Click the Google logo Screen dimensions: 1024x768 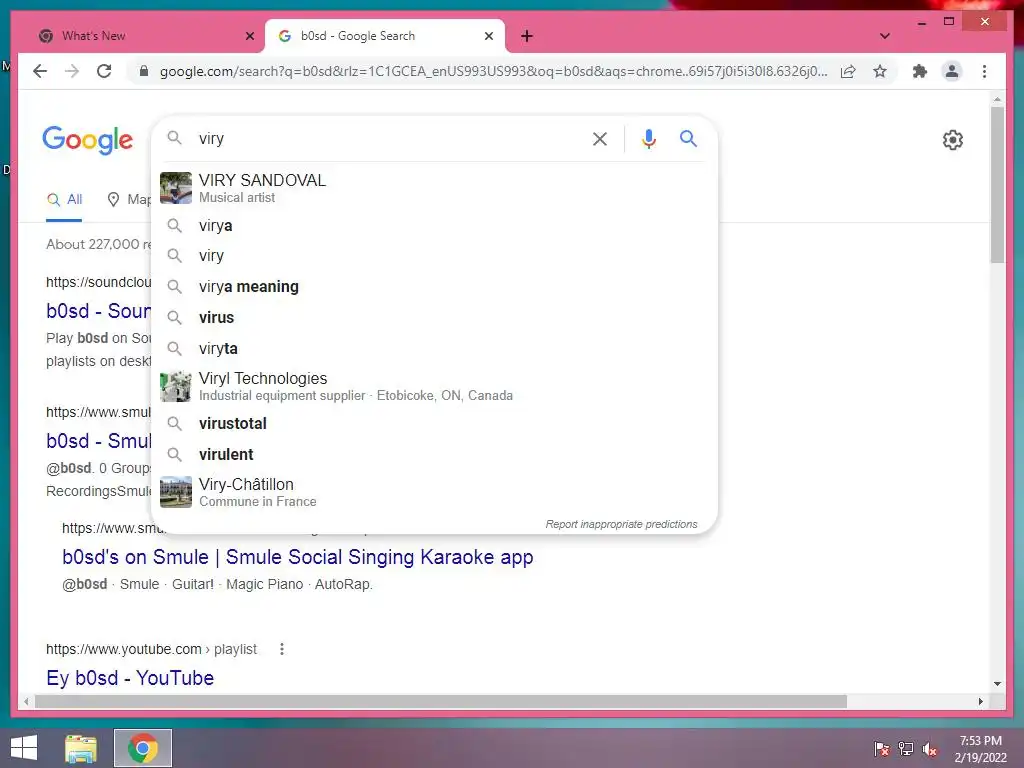pos(88,140)
